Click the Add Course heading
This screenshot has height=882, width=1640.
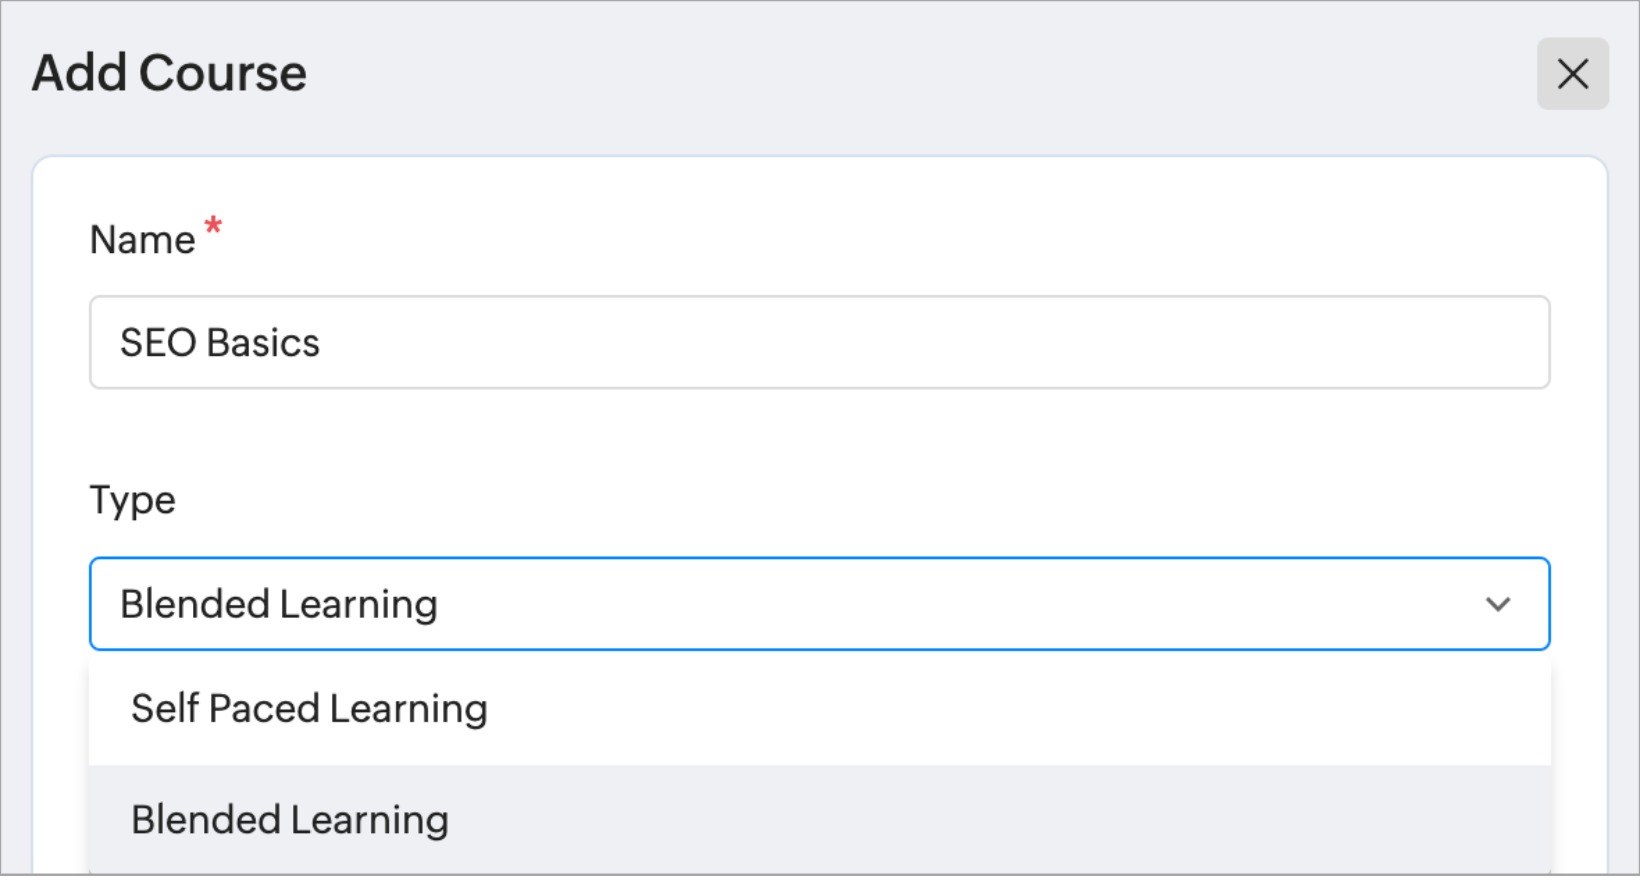click(x=169, y=73)
